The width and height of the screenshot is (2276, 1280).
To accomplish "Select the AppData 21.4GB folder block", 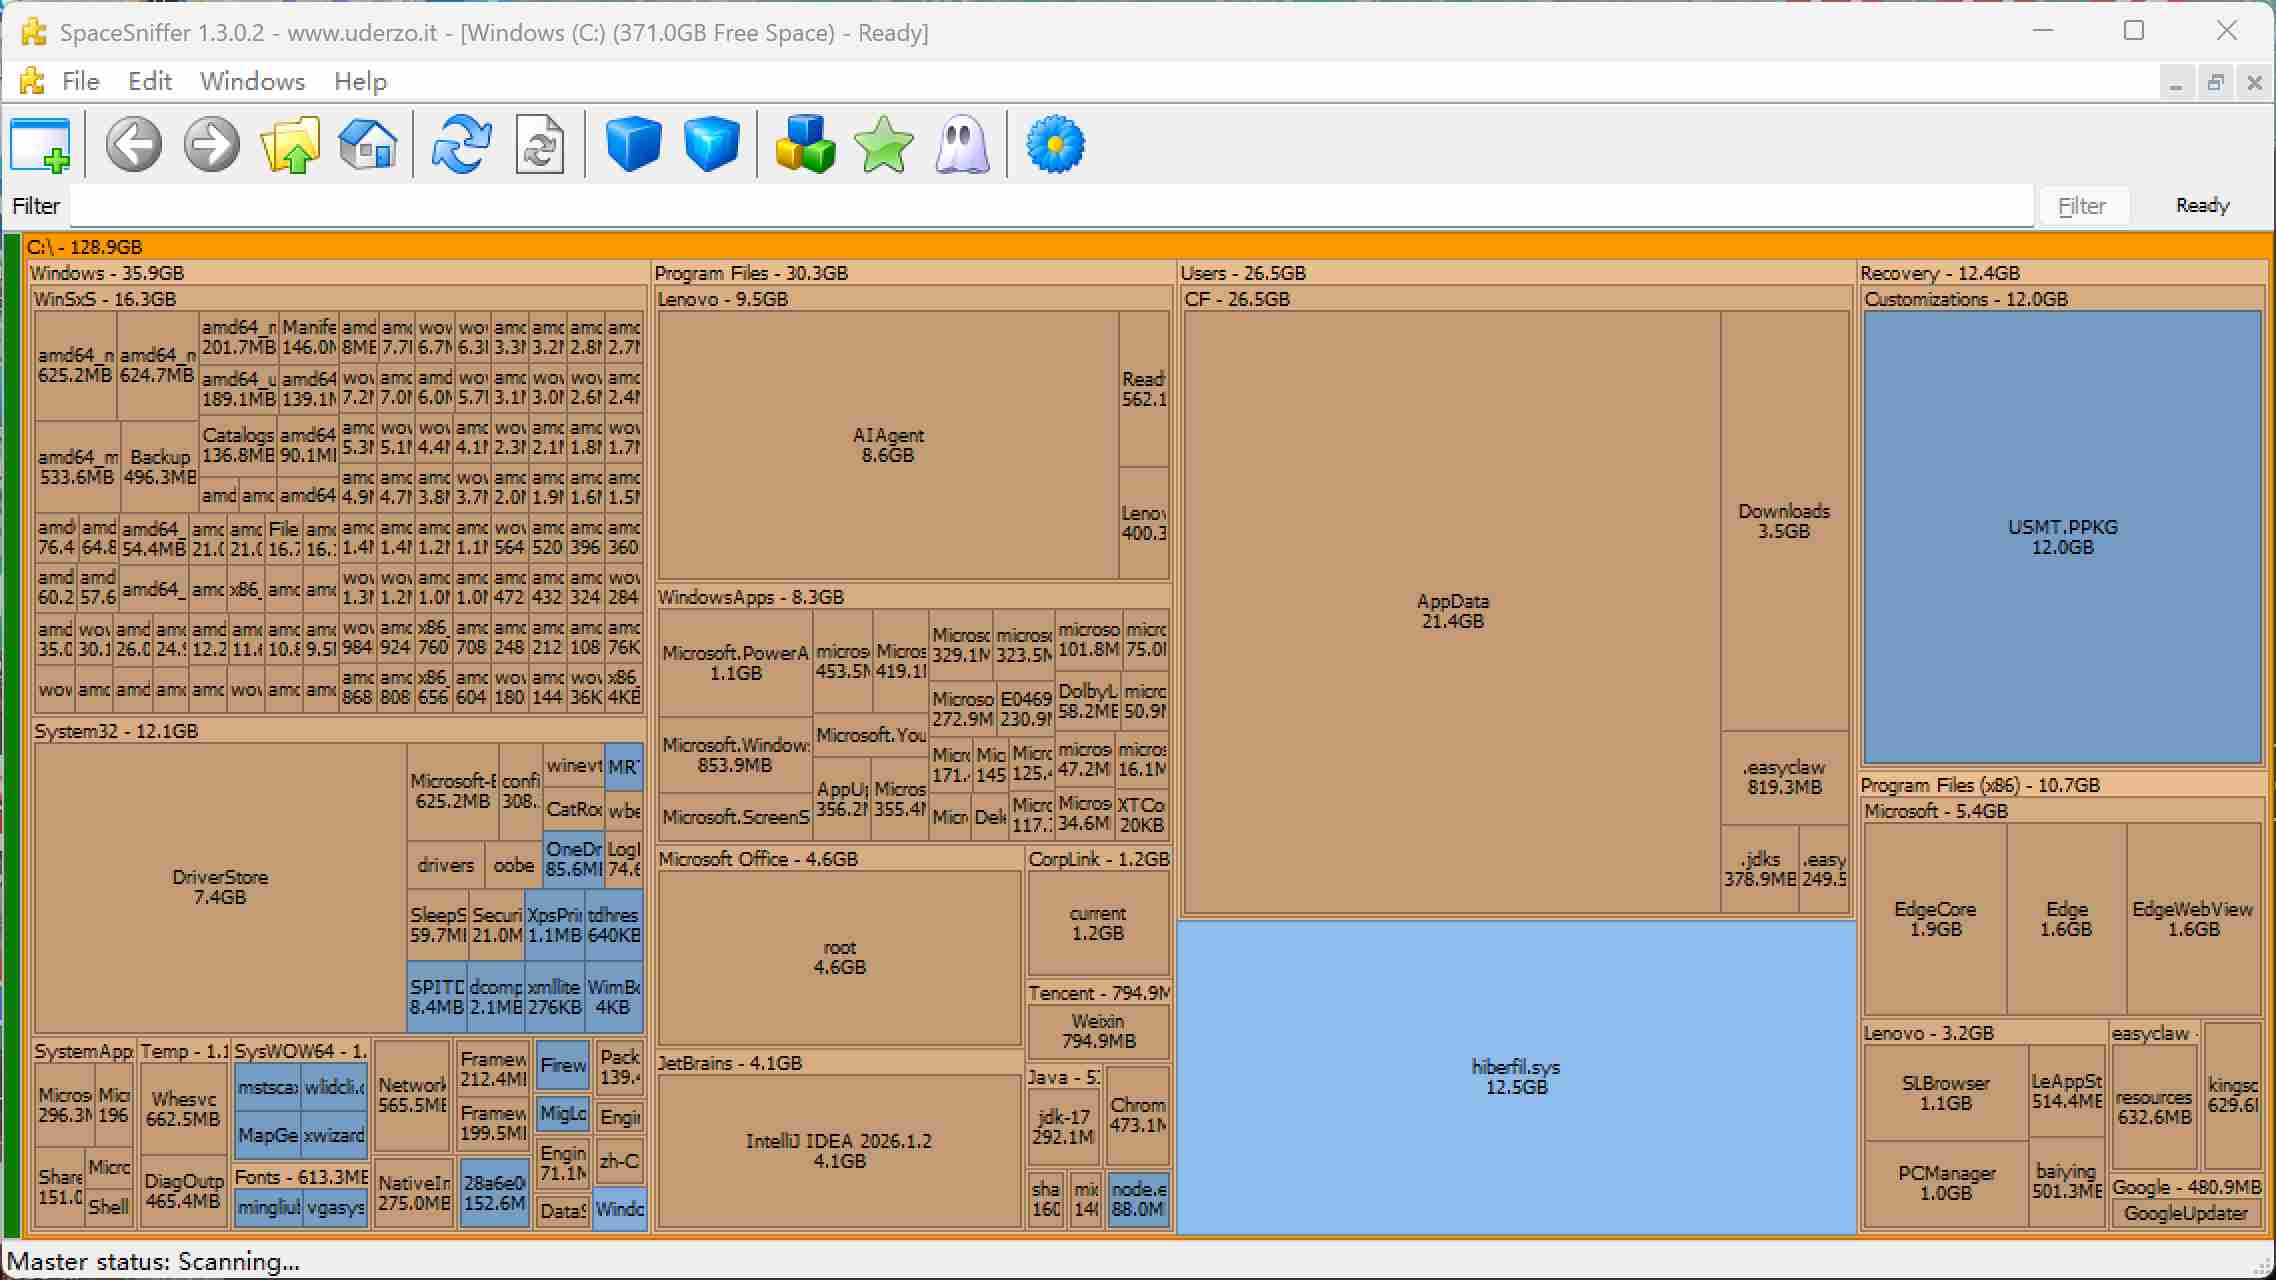I will click(x=1452, y=611).
